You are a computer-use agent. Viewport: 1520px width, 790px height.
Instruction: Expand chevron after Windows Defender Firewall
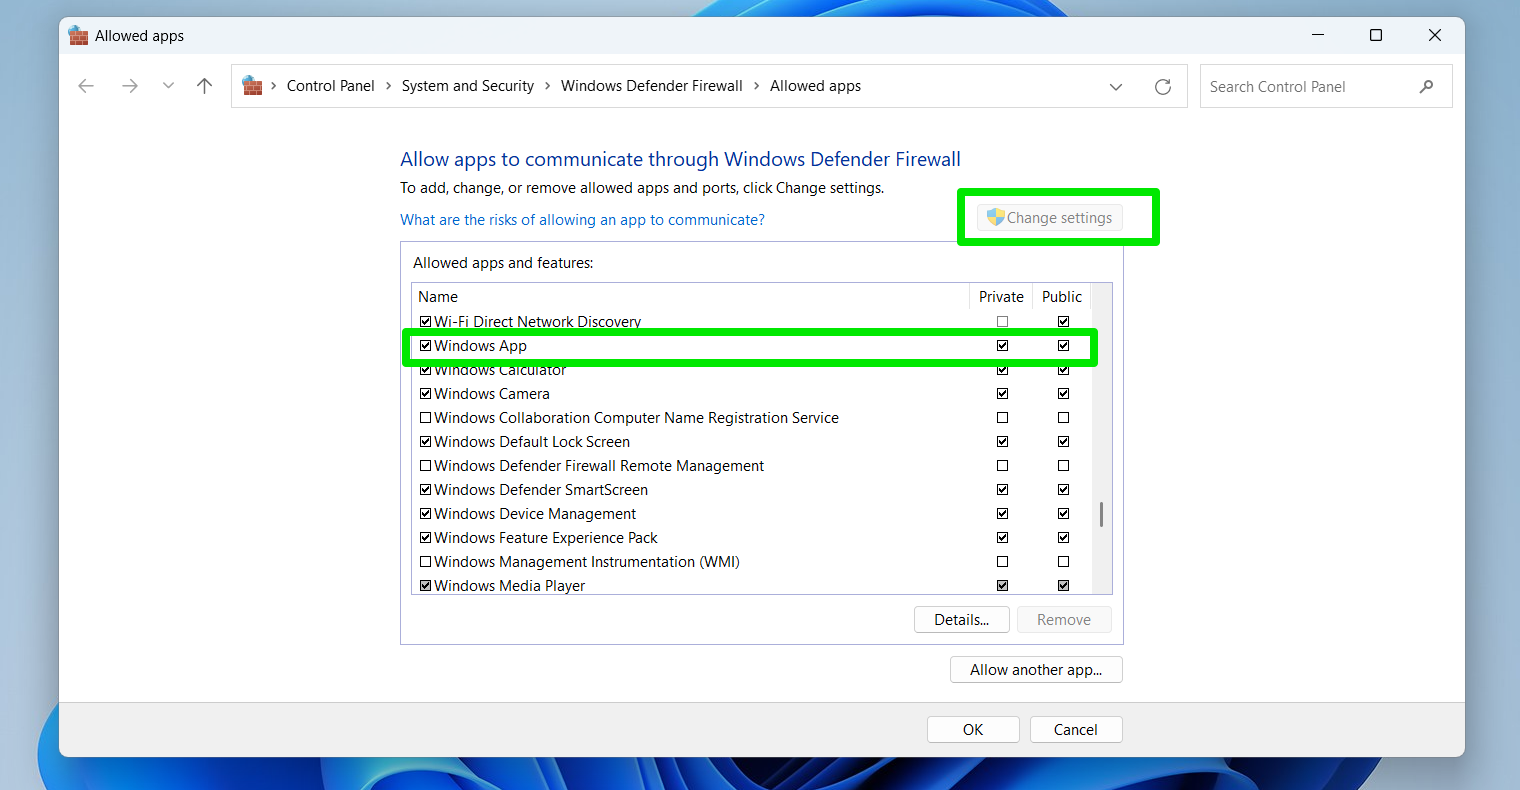(x=757, y=86)
